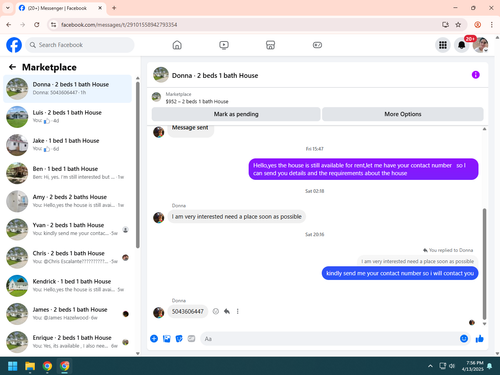Screen dimensions: 500x375
Task: Open the browser tab search dropdown
Action: [x=8, y=8]
